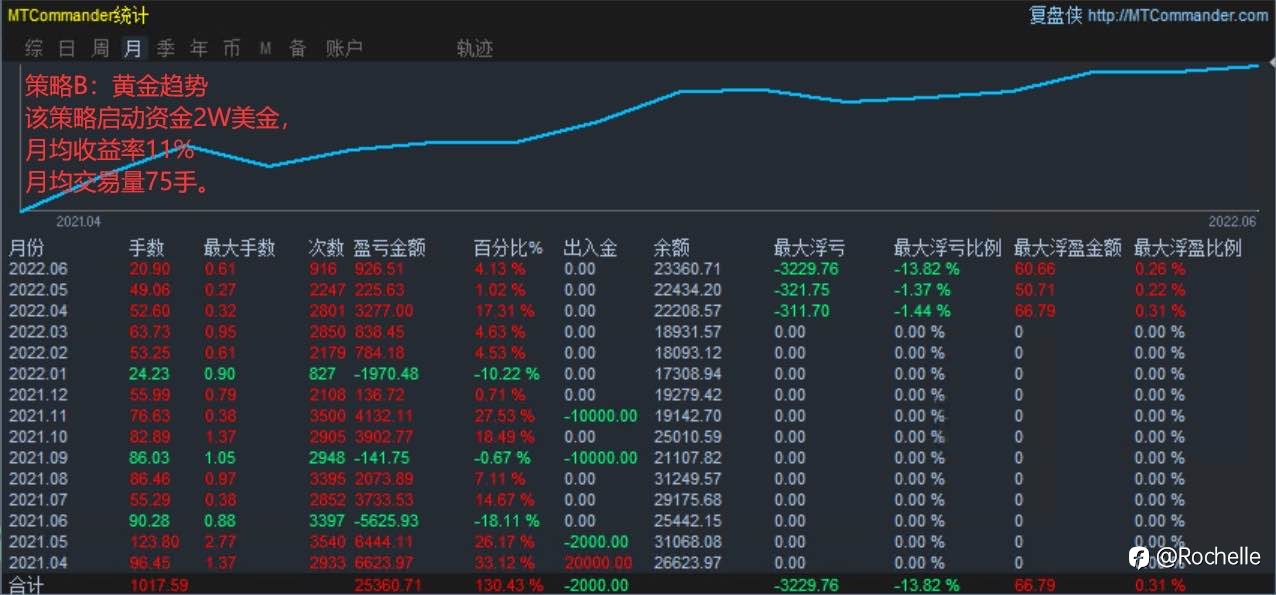Click the 130.43 % total percentage cell
1276x595 pixels.
pyautogui.click(x=508, y=585)
